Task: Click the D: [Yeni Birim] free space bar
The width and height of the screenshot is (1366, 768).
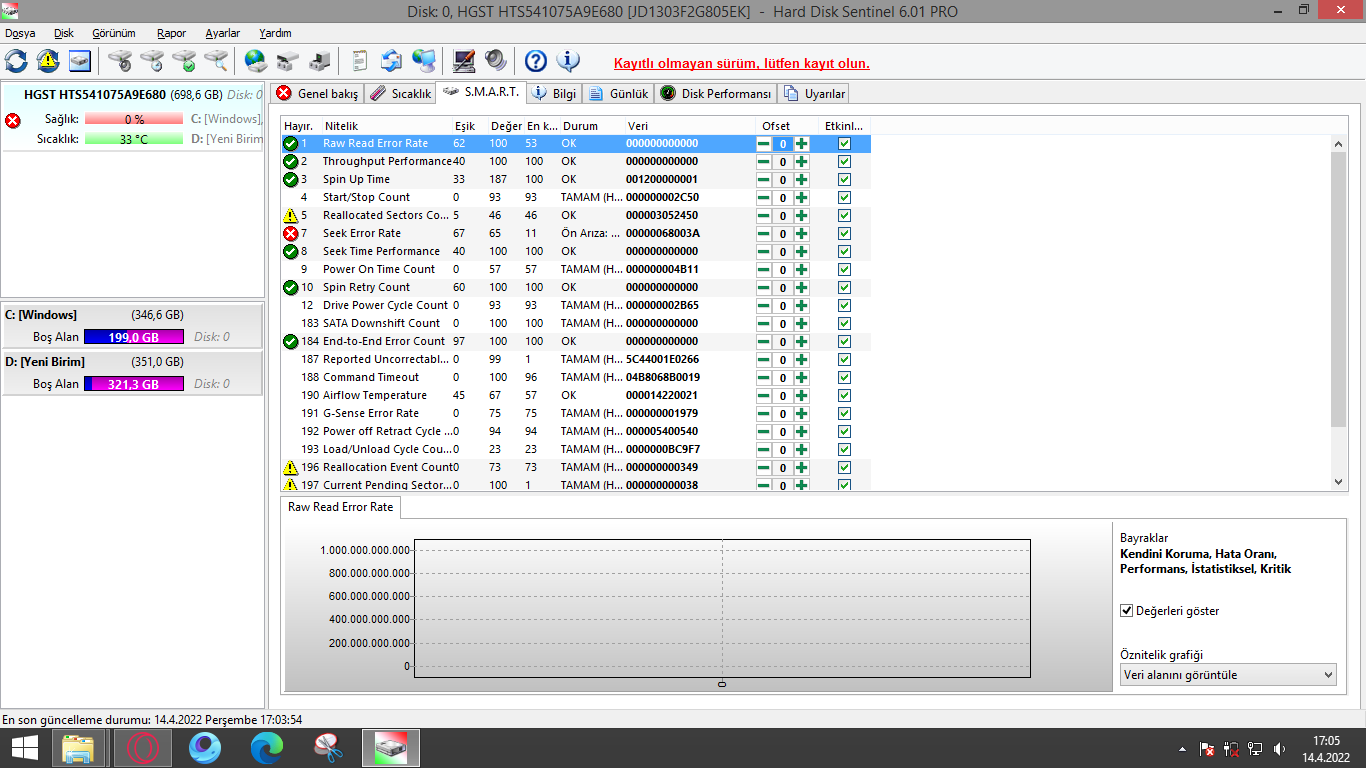Action: 134,384
